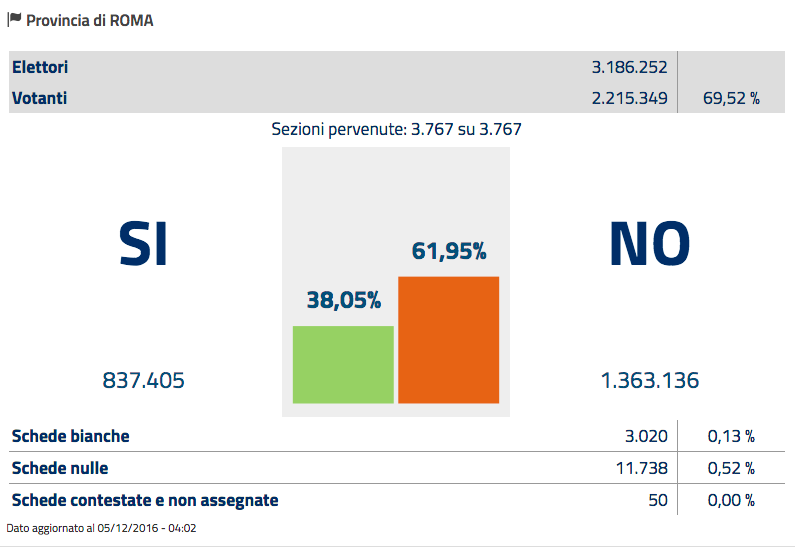Click the 69,52 % turnout value

[731, 98]
